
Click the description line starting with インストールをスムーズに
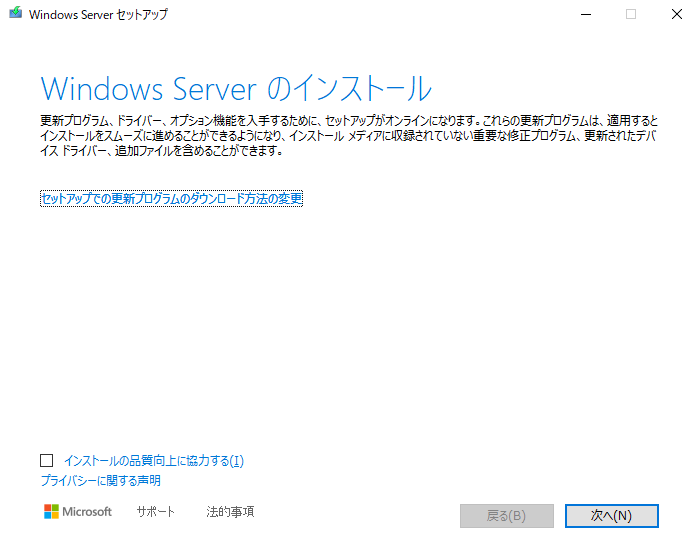(x=348, y=136)
